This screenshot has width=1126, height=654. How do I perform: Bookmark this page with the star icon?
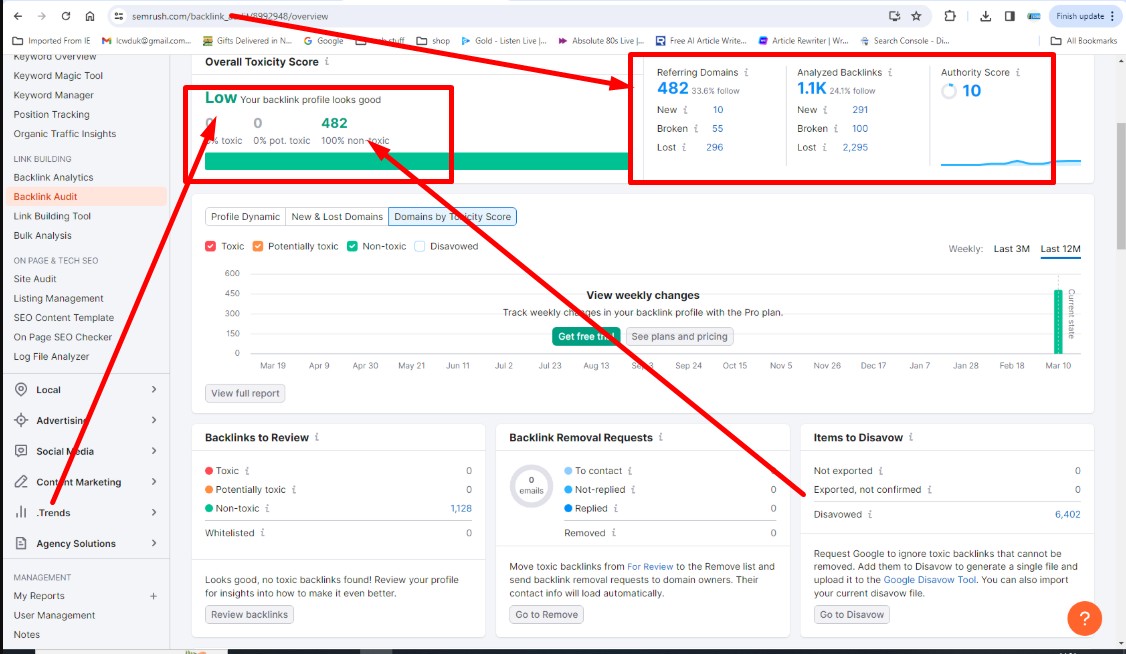pos(916,16)
